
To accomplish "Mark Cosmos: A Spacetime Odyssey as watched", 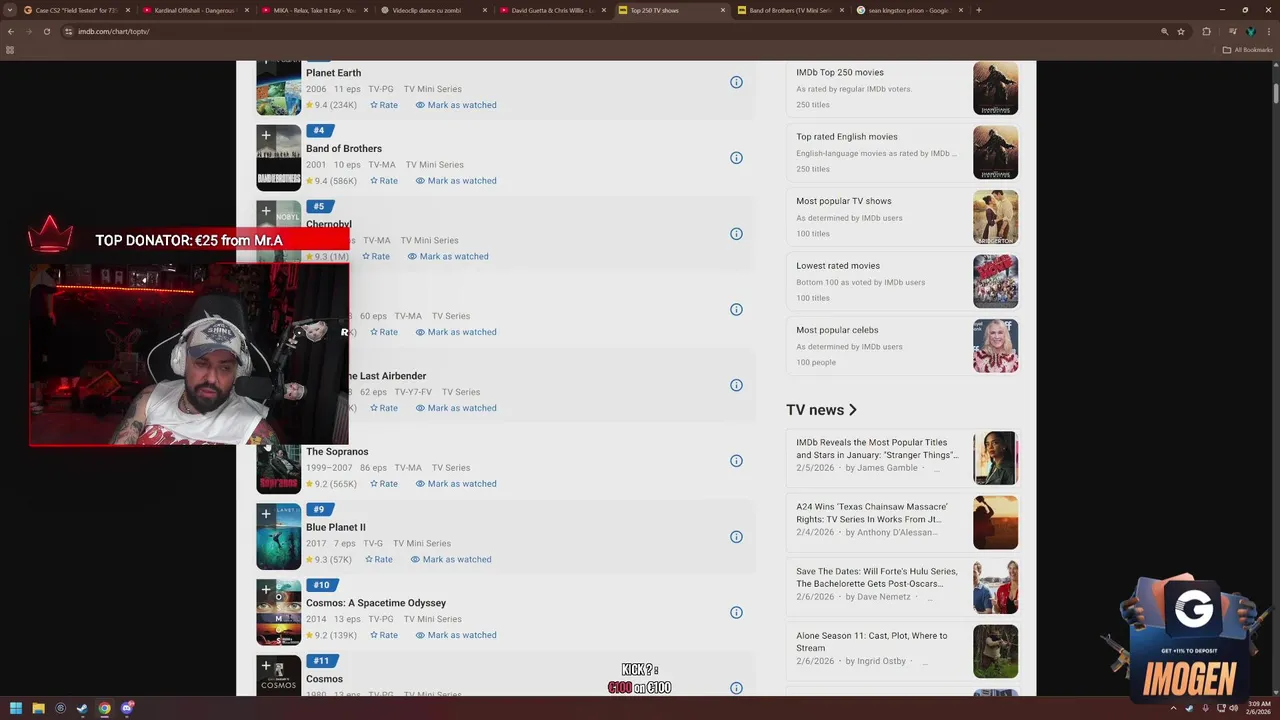I will coord(456,635).
